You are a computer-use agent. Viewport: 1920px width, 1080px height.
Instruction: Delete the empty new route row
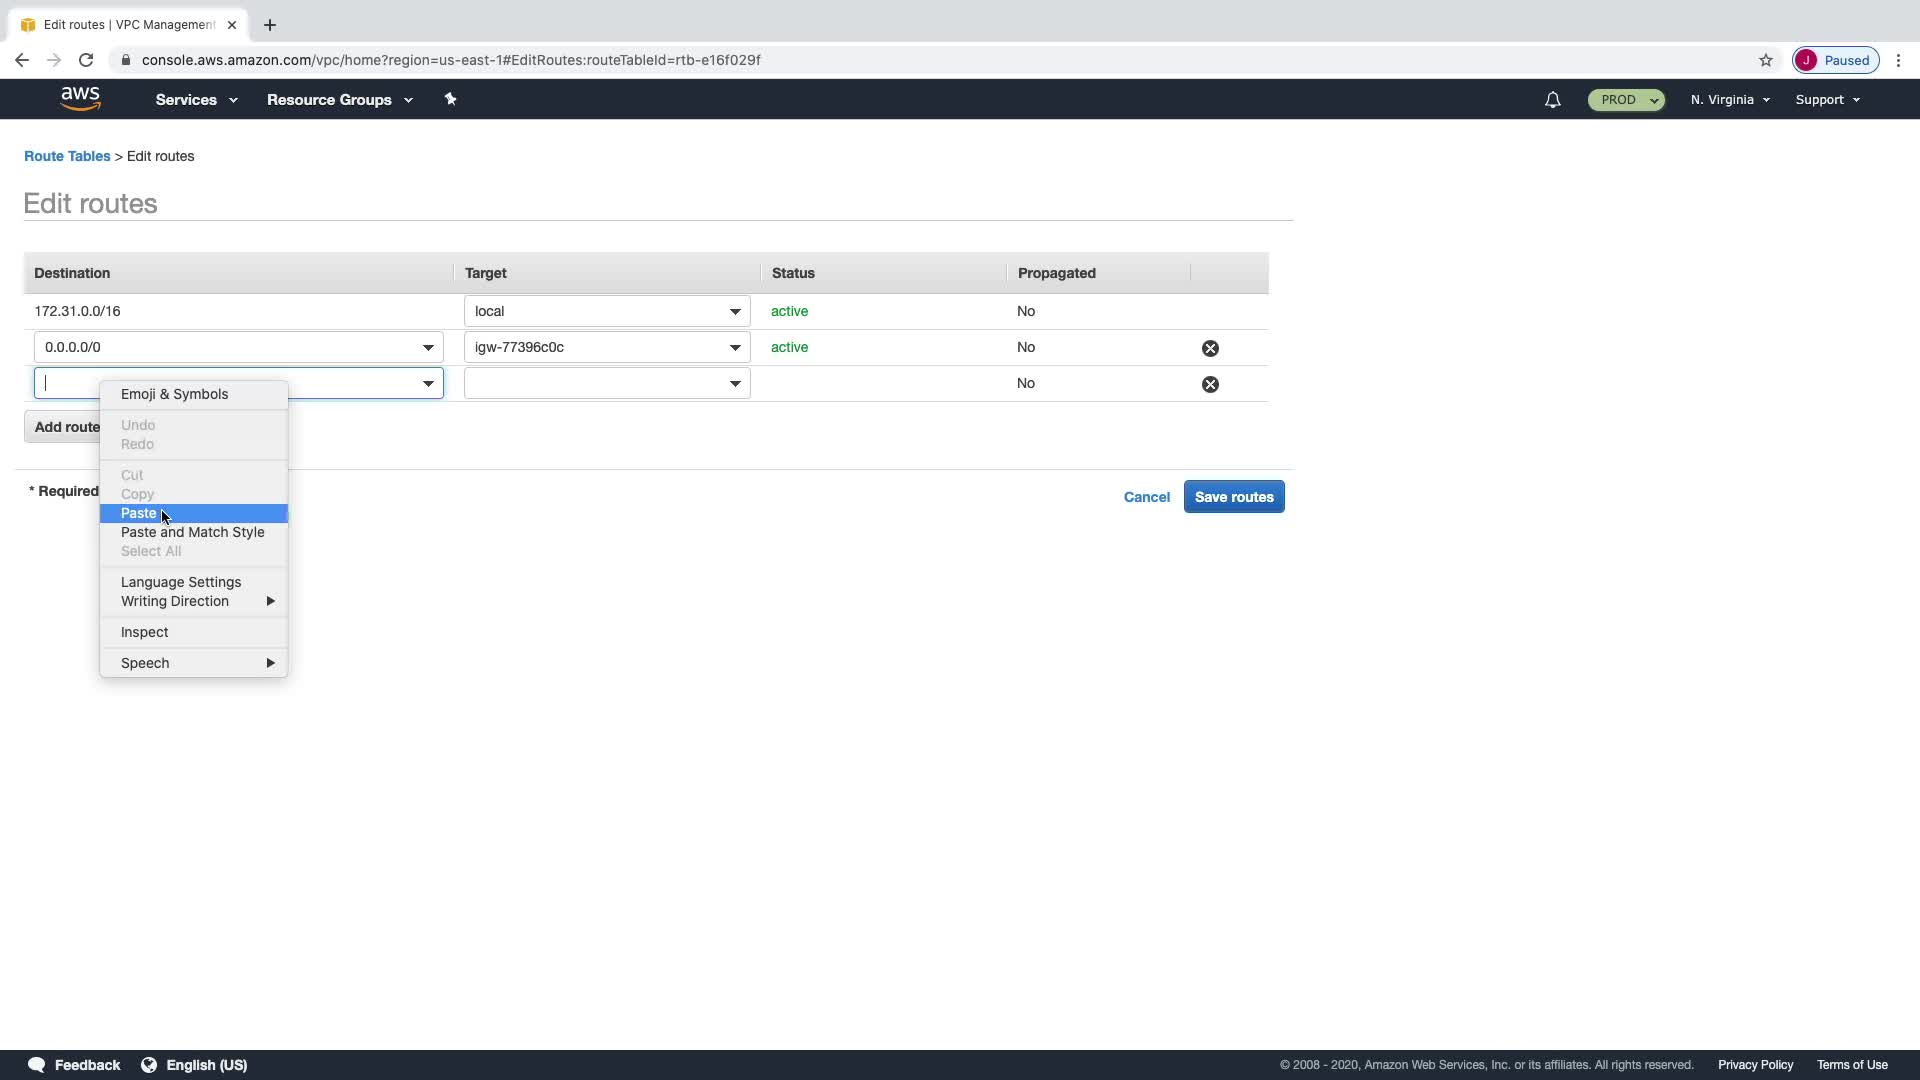coord(1210,384)
